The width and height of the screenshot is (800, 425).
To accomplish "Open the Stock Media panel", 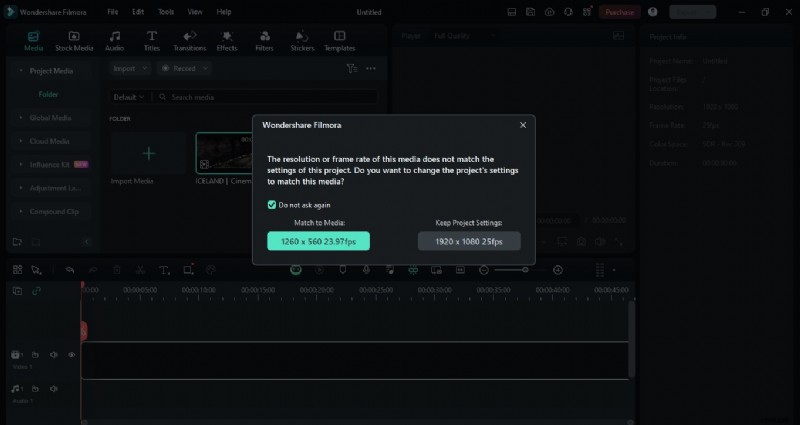I will (74, 40).
